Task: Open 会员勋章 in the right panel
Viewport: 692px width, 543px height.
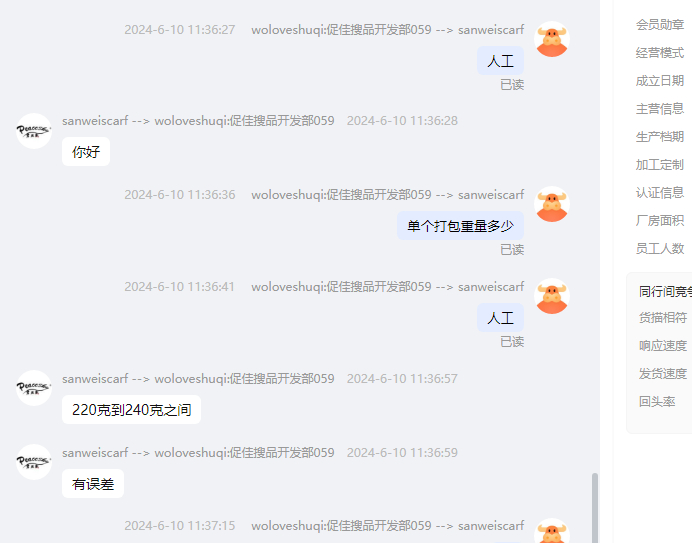Action: [x=660, y=25]
